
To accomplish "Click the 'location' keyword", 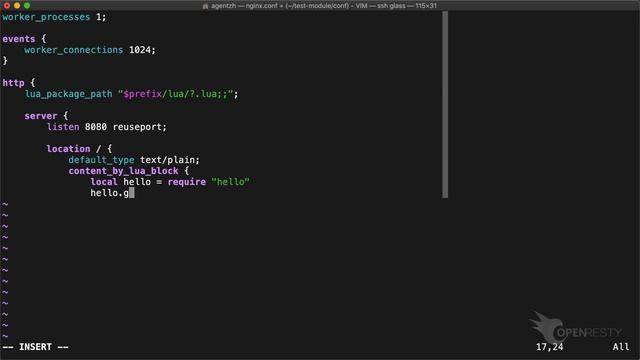I will (x=68, y=149).
